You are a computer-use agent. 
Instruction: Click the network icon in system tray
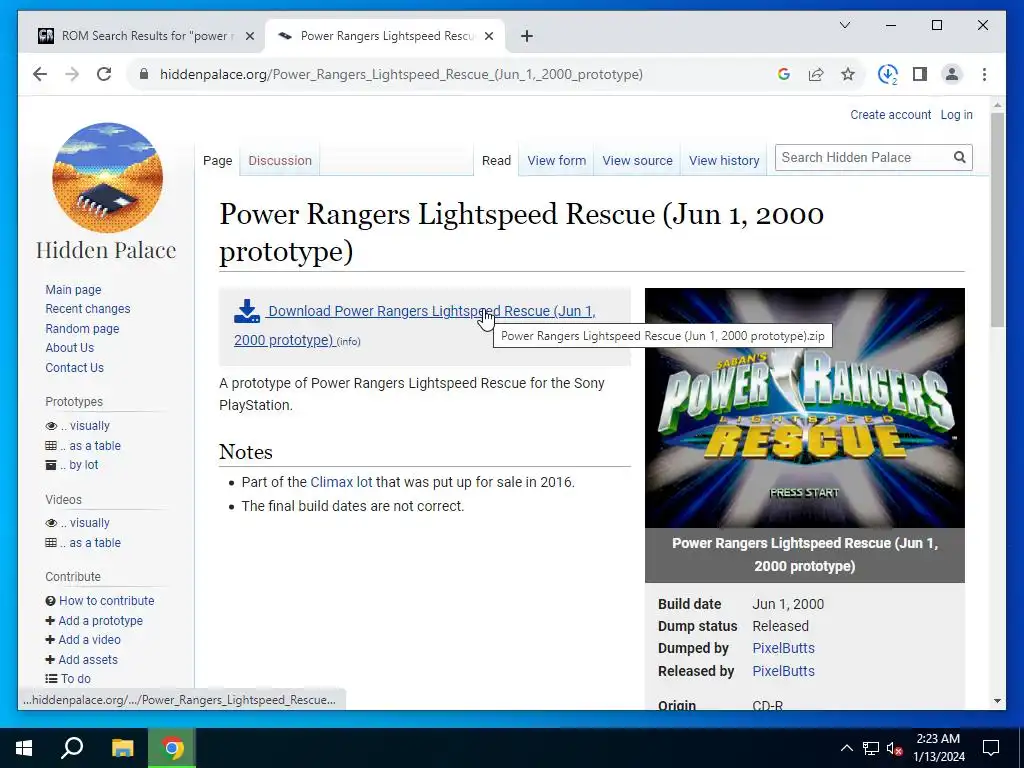[x=871, y=748]
